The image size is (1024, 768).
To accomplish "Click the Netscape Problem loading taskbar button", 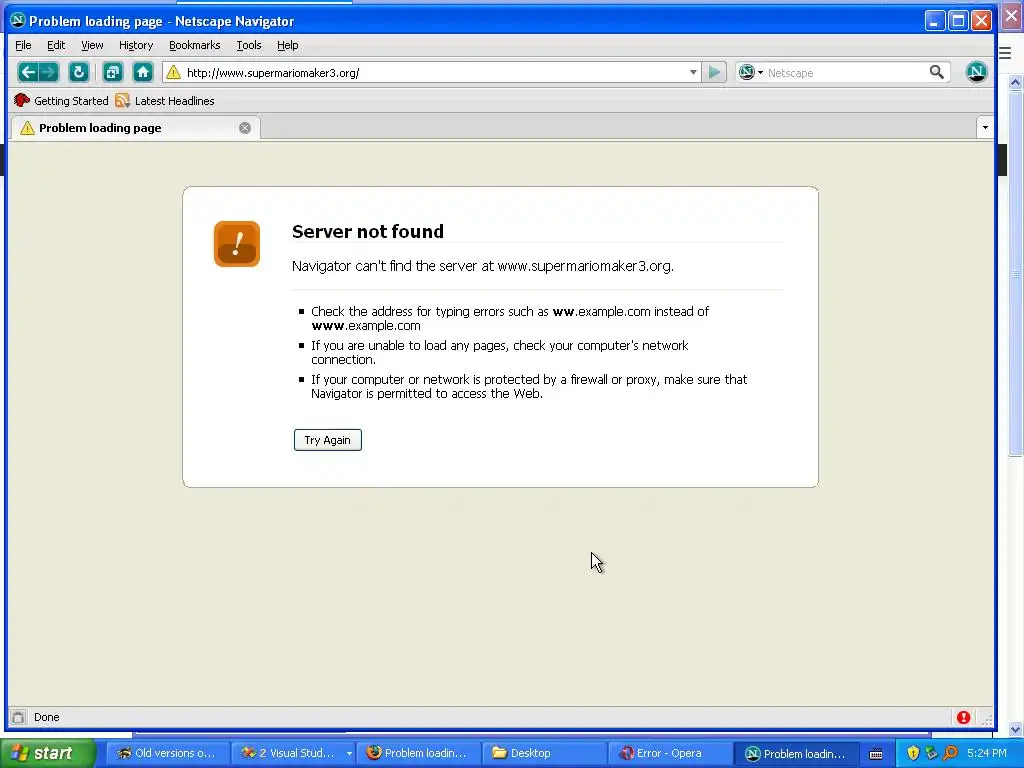I will tap(797, 753).
